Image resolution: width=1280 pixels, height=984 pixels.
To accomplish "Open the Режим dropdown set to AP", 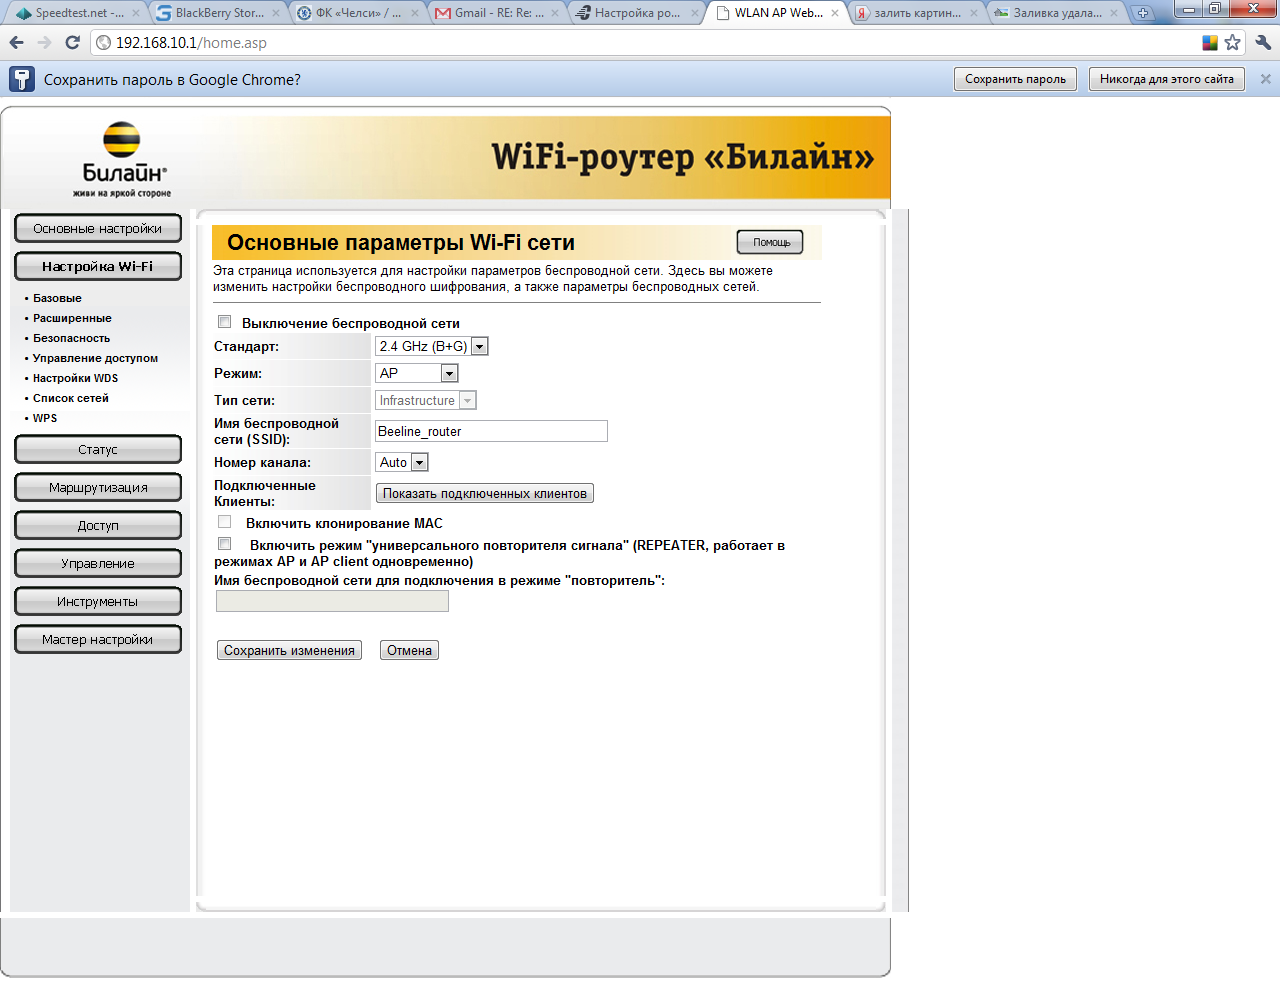I will click(x=417, y=373).
